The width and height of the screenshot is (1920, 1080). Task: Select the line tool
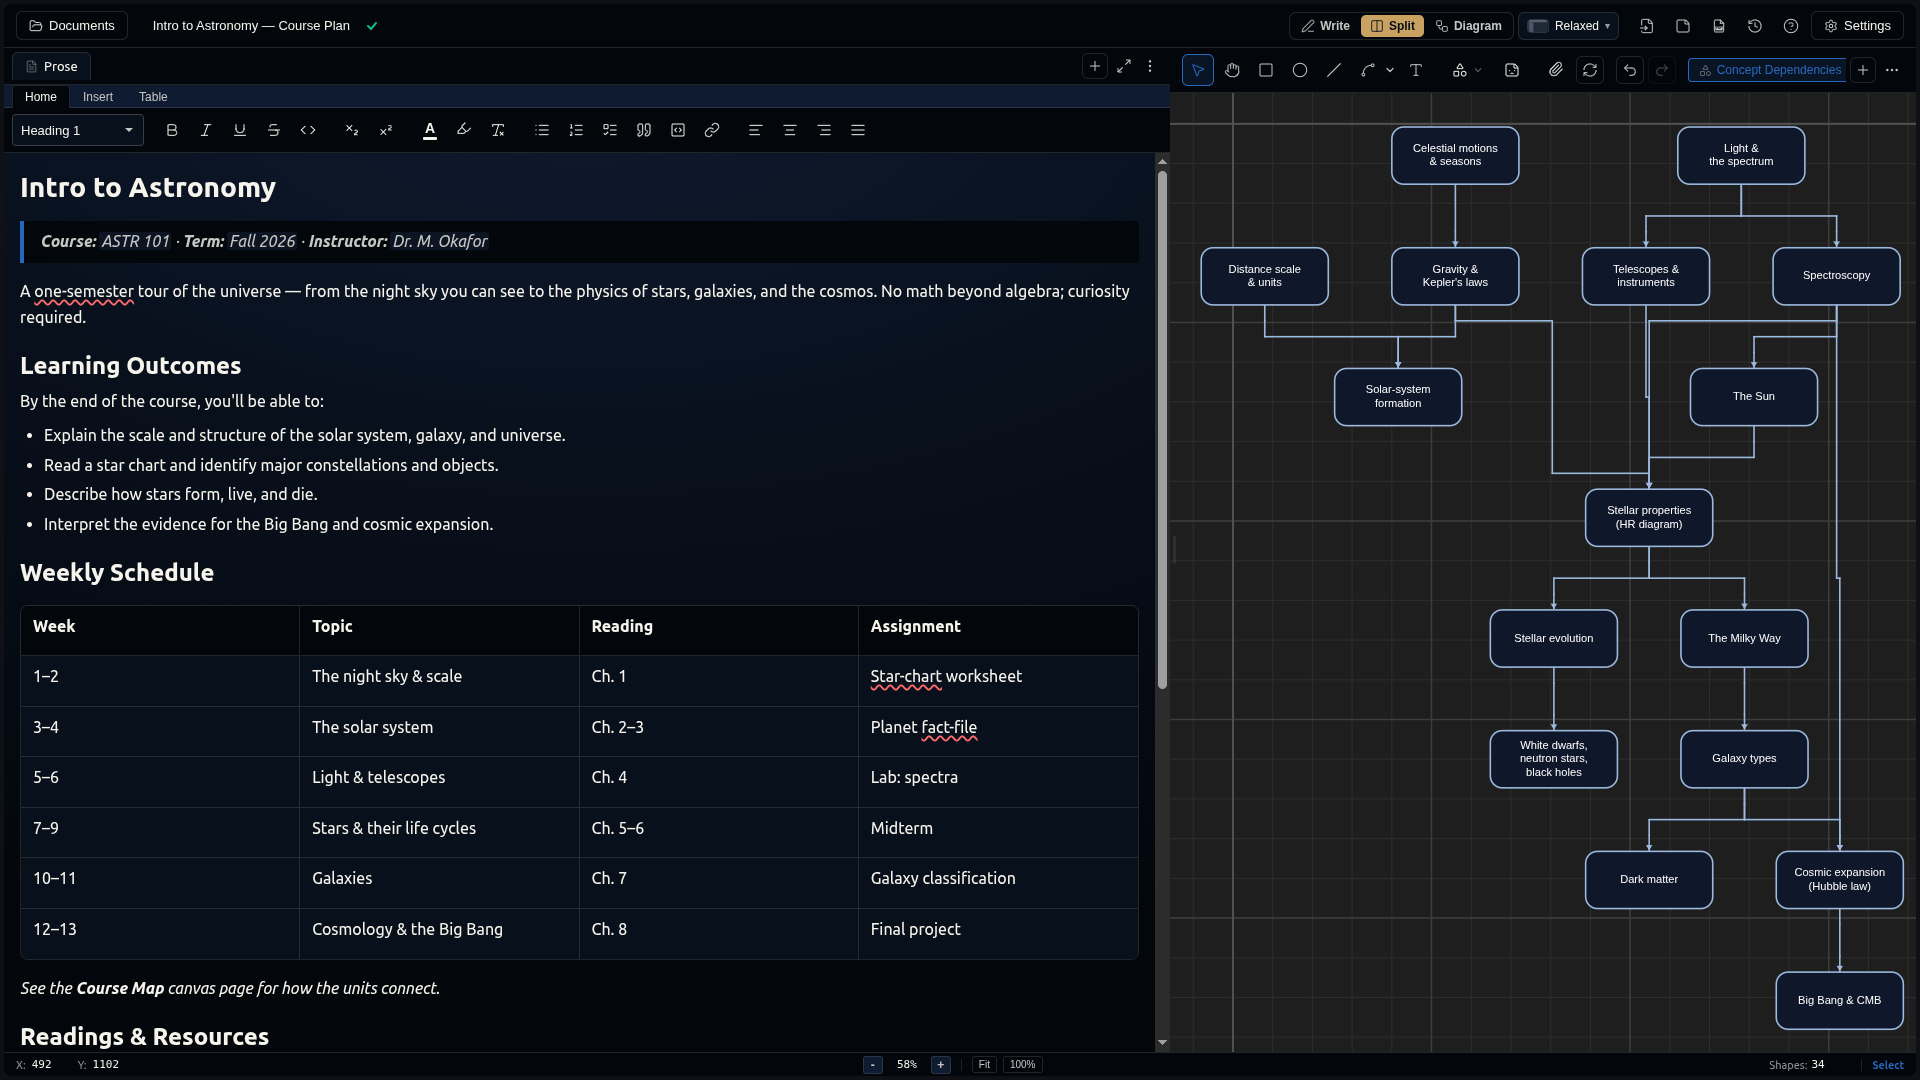[1334, 70]
